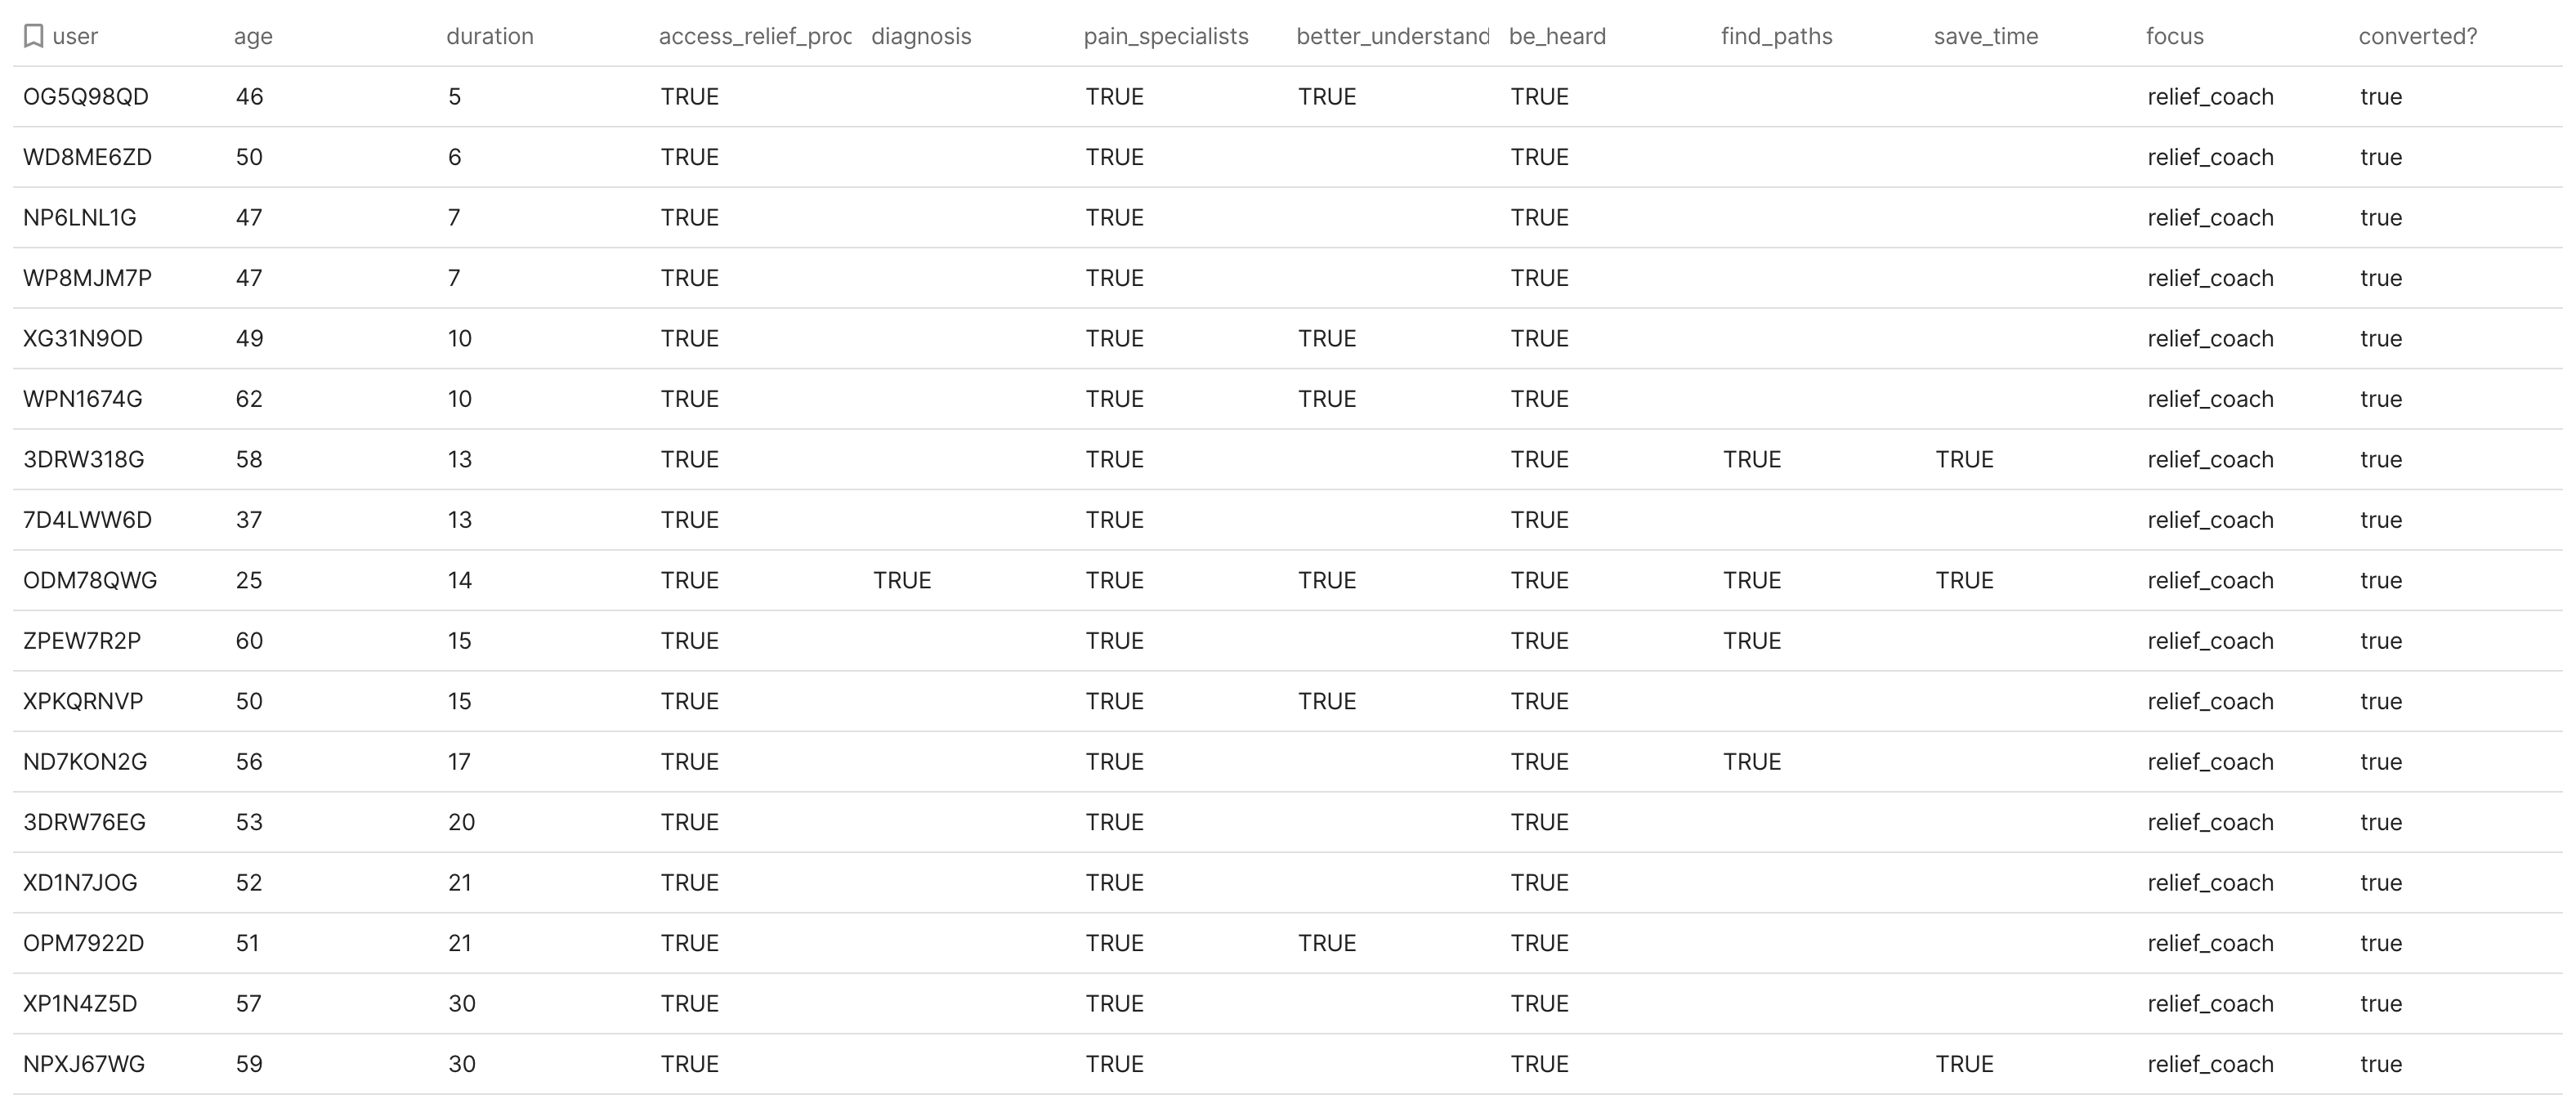Select age cell 62 for WPN1674G
The image size is (2576, 1108).
click(x=249, y=399)
